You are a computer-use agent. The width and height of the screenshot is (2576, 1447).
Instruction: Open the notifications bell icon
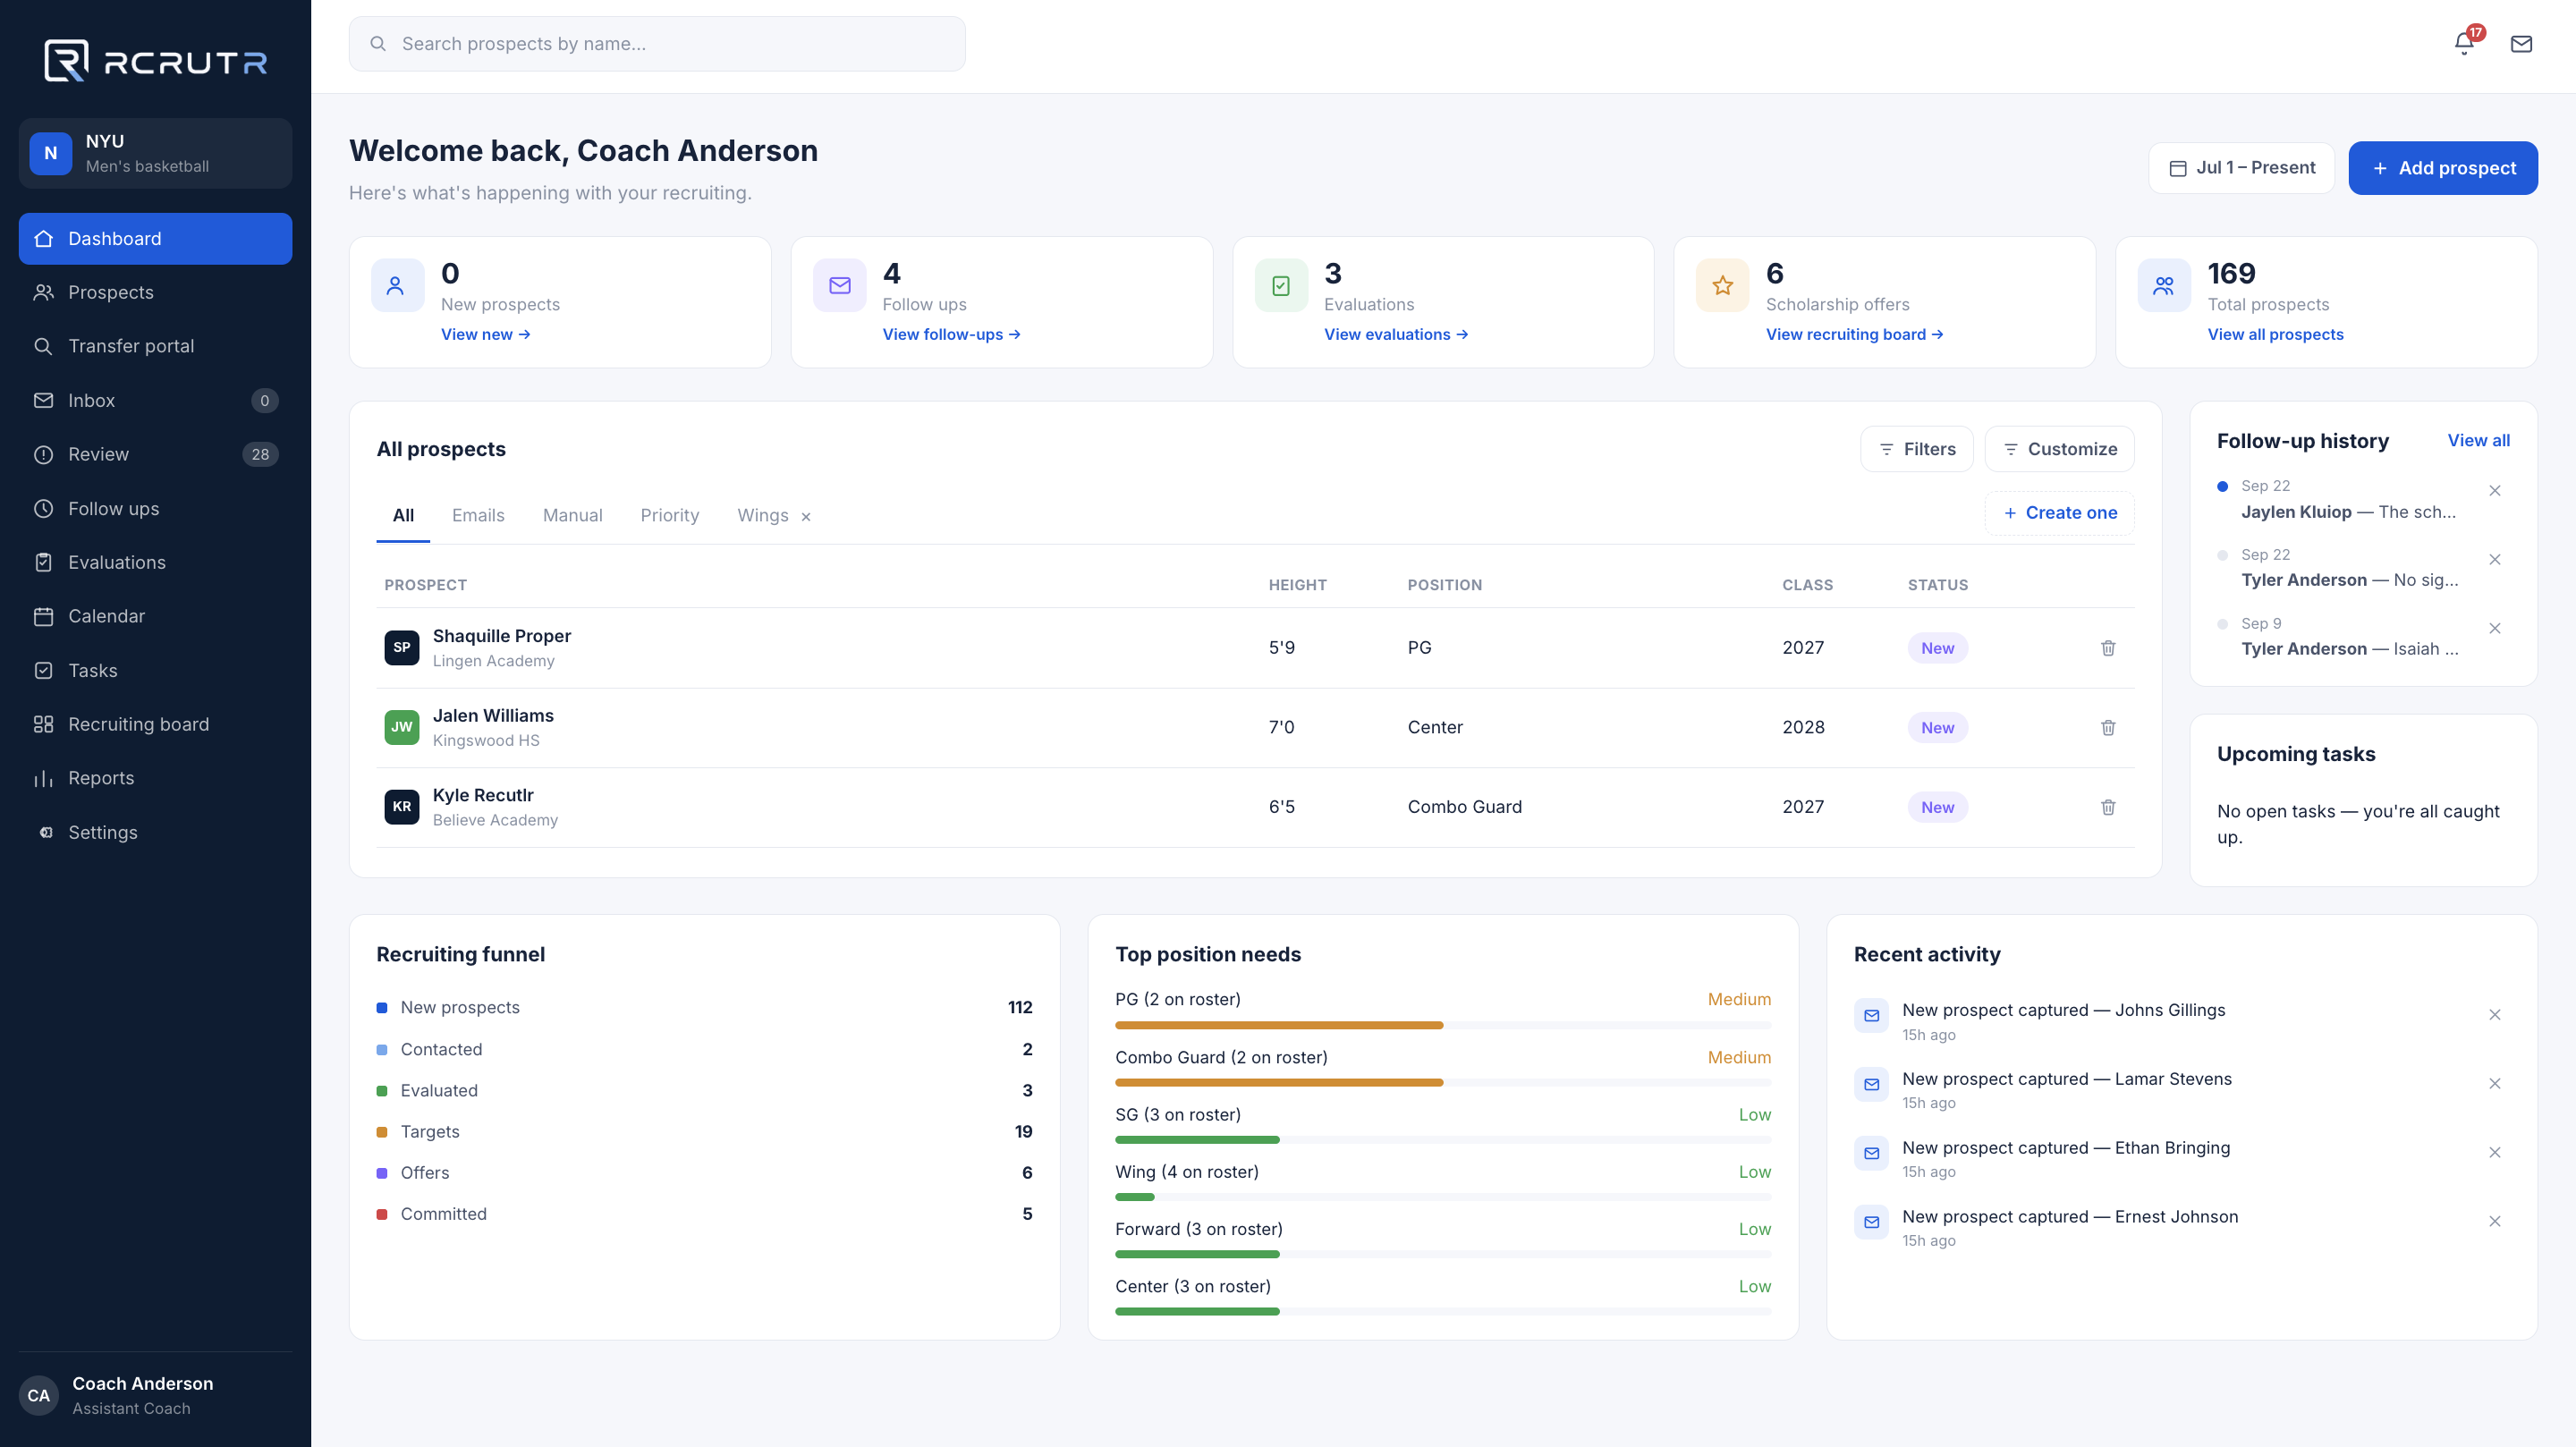2464,44
